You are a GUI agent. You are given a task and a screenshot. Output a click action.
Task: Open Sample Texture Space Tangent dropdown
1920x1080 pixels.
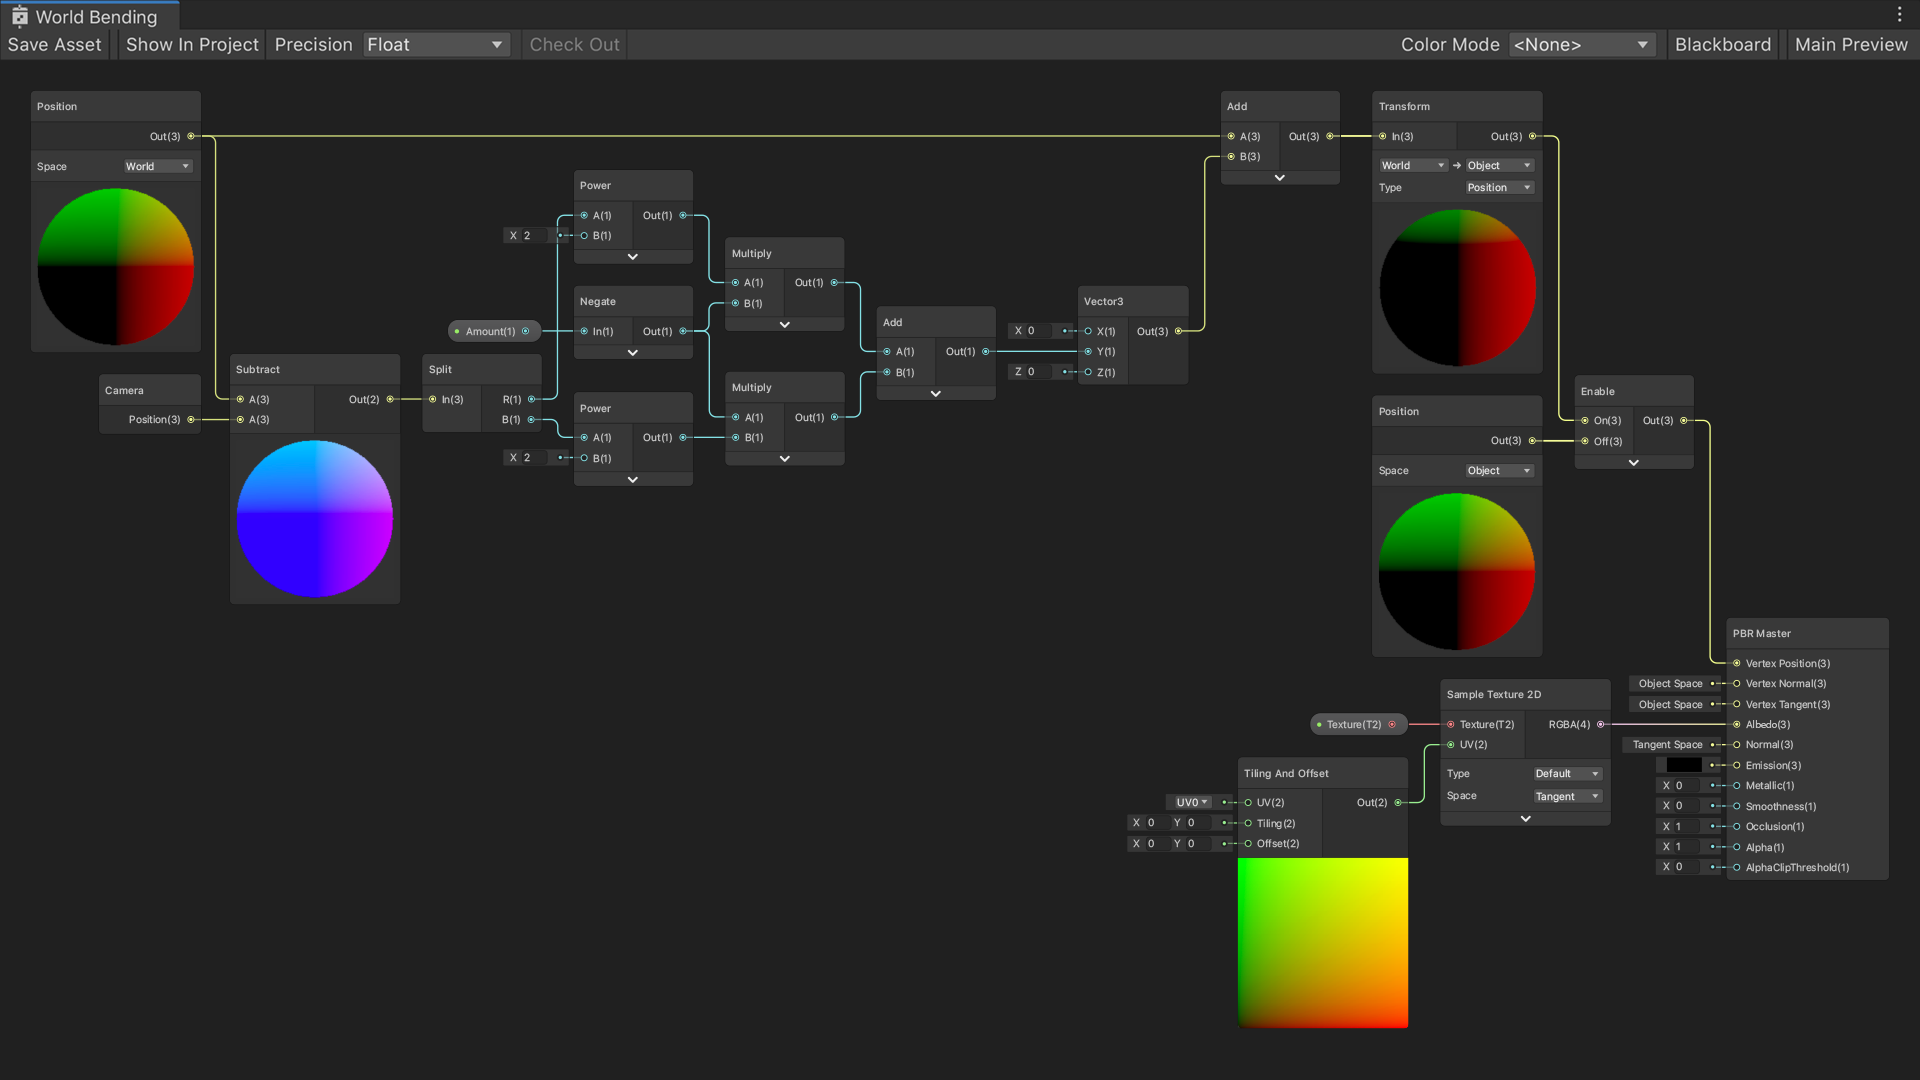(1567, 797)
